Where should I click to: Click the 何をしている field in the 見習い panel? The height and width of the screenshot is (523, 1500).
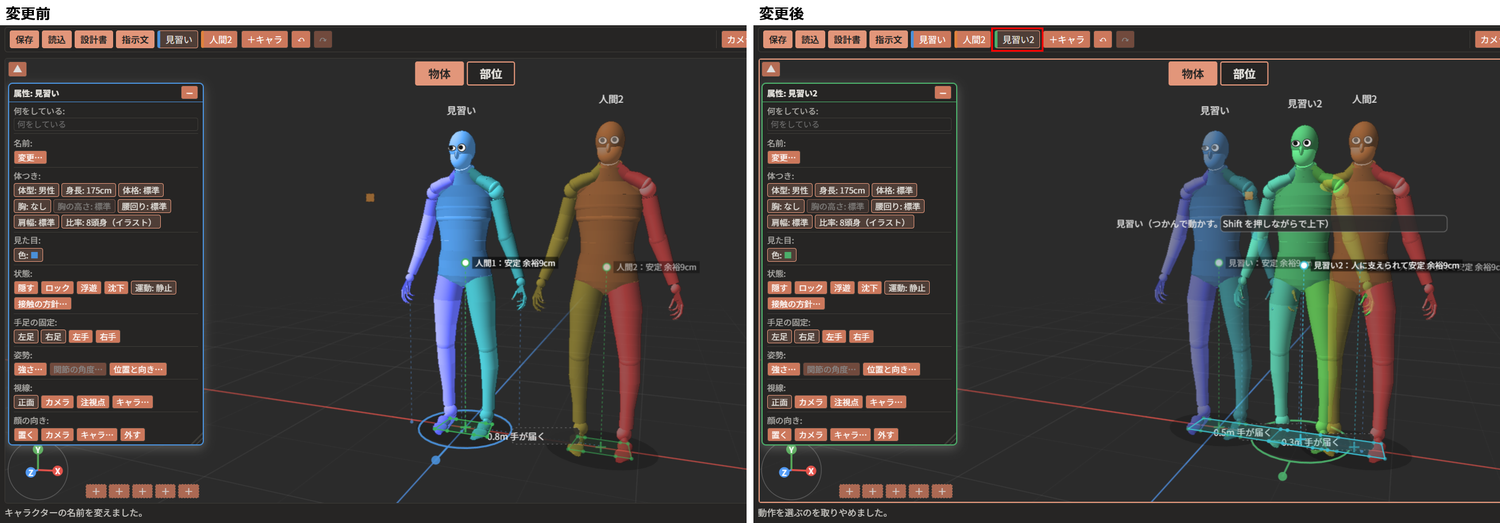point(106,125)
